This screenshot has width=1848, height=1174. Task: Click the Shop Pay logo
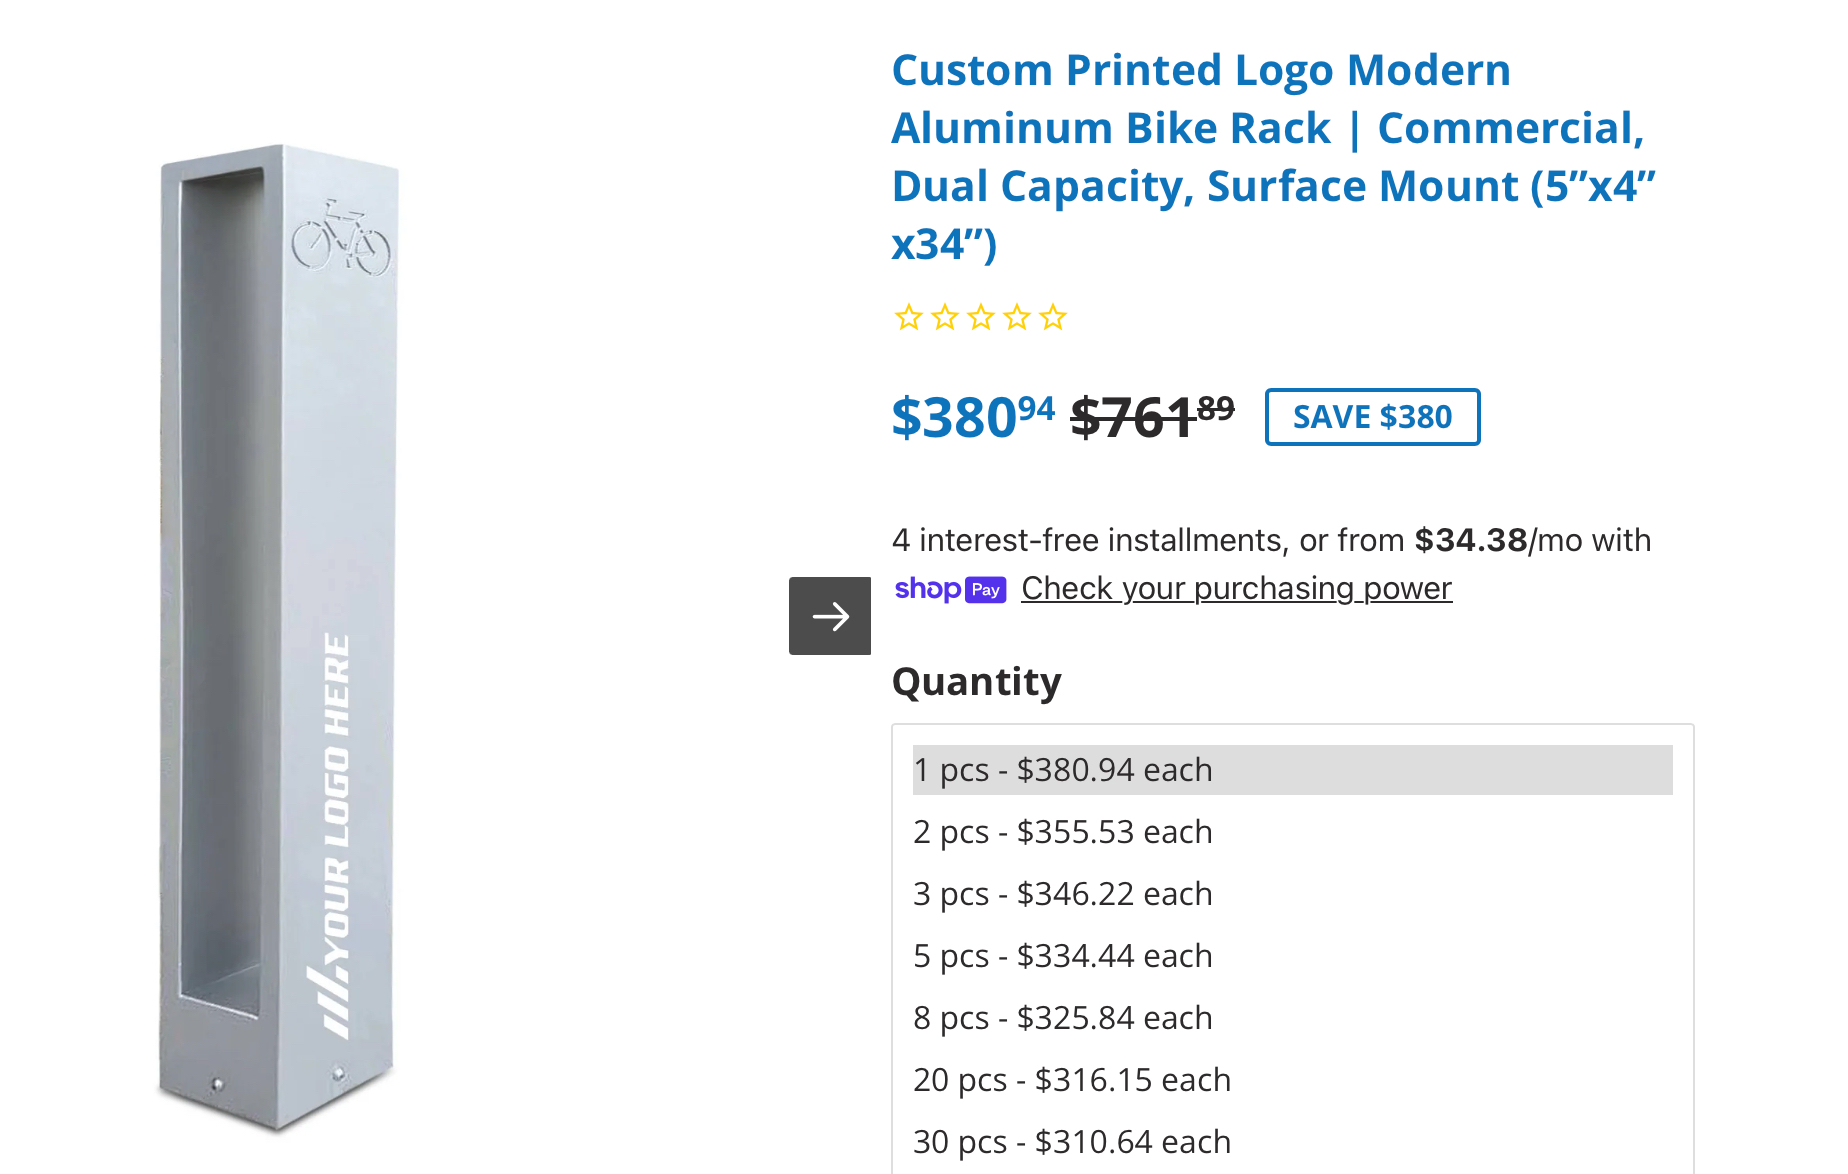950,589
